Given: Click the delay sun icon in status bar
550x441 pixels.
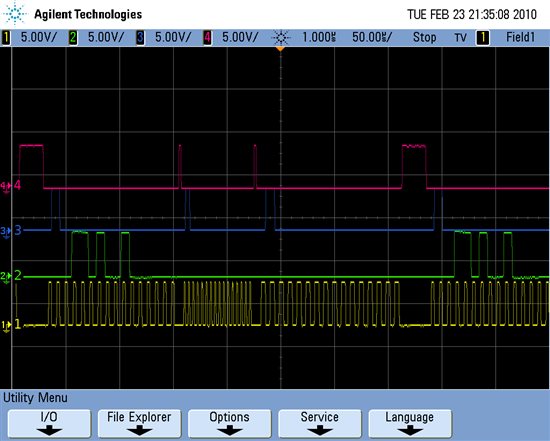Looking at the screenshot, I should pos(281,37).
